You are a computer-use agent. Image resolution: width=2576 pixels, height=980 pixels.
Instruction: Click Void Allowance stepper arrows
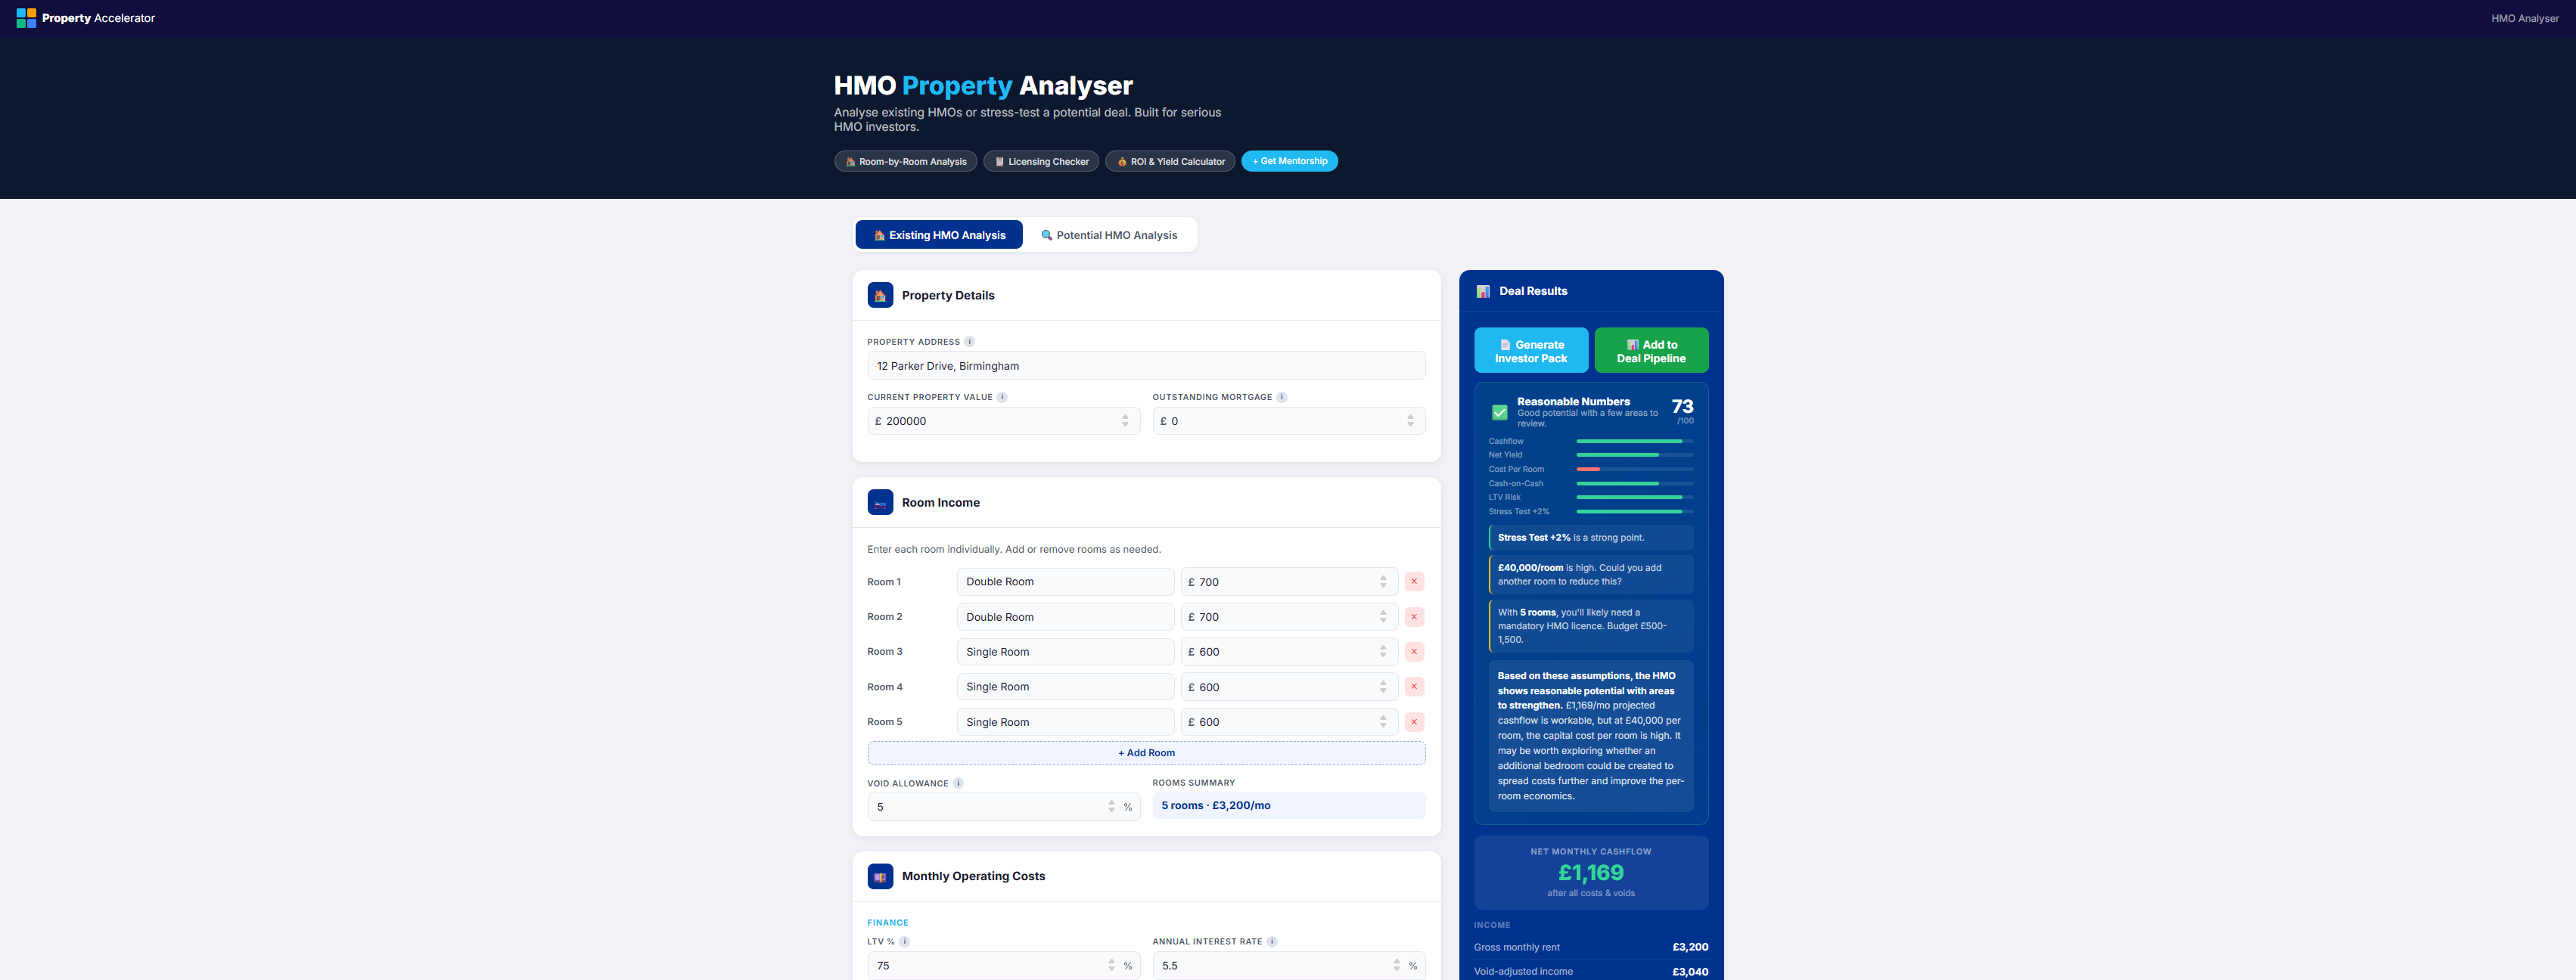1111,807
